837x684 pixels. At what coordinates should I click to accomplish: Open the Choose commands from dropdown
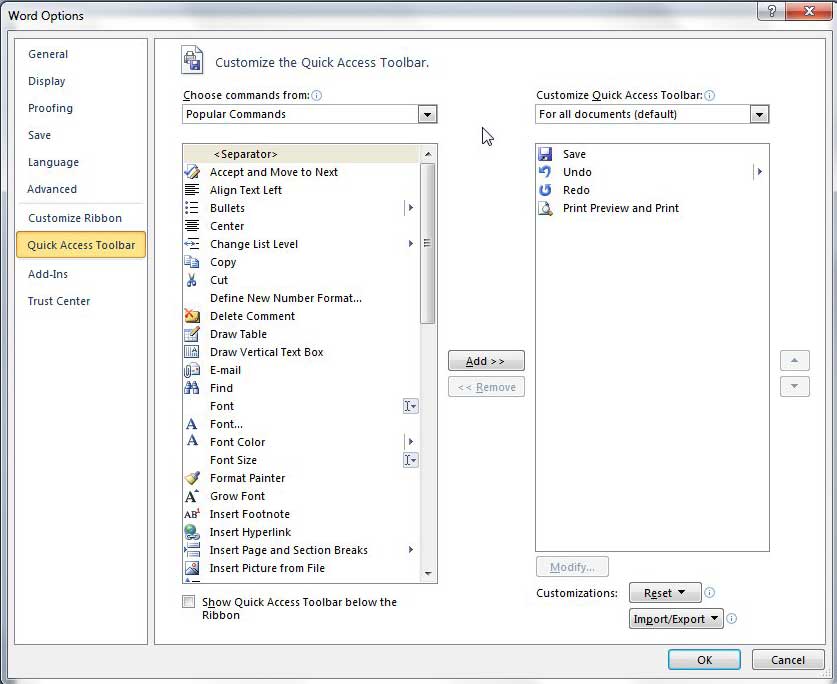pyautogui.click(x=428, y=114)
